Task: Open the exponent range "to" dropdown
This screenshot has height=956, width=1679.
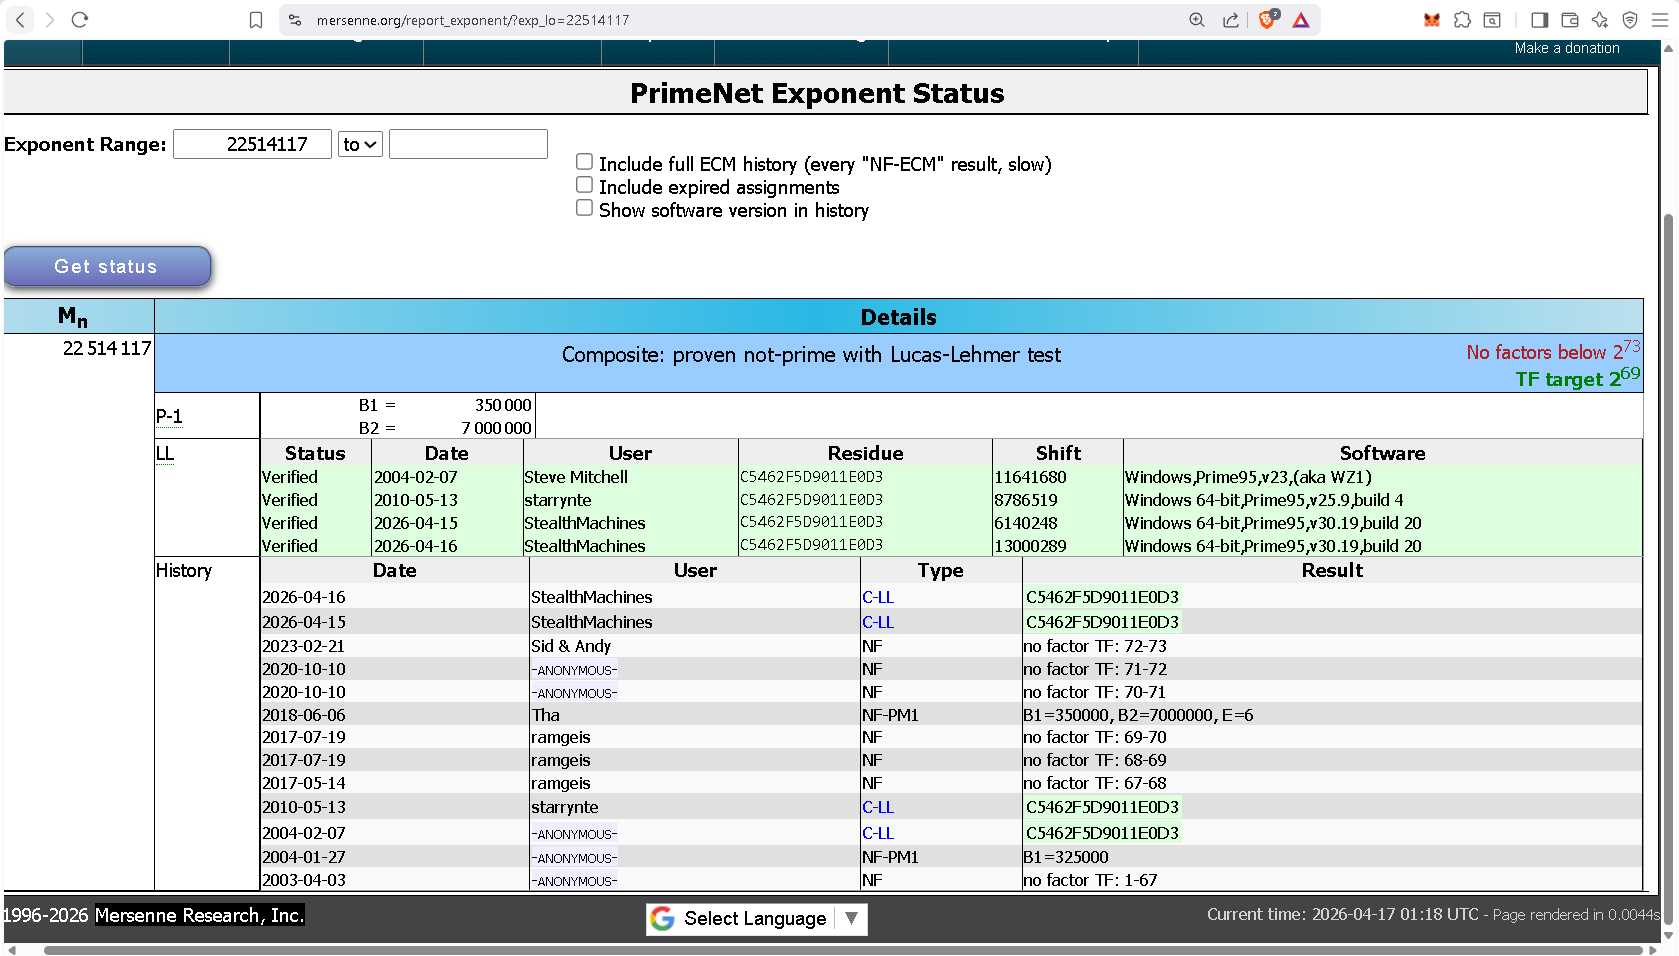Action: coord(360,145)
